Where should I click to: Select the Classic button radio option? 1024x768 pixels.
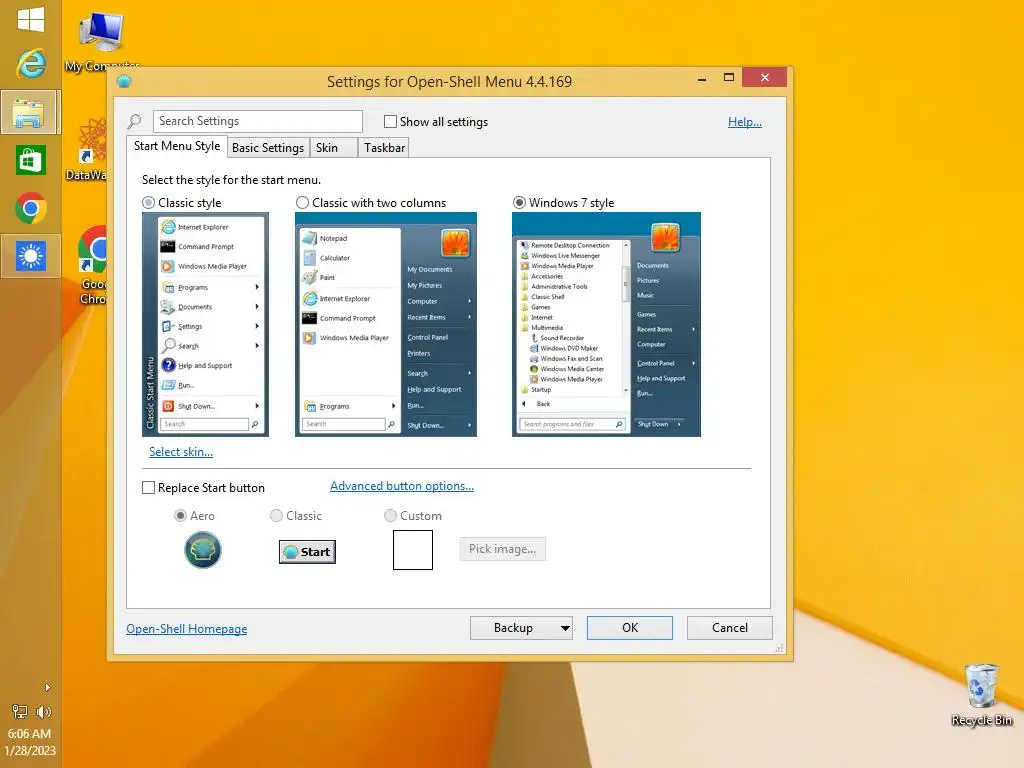click(x=276, y=515)
